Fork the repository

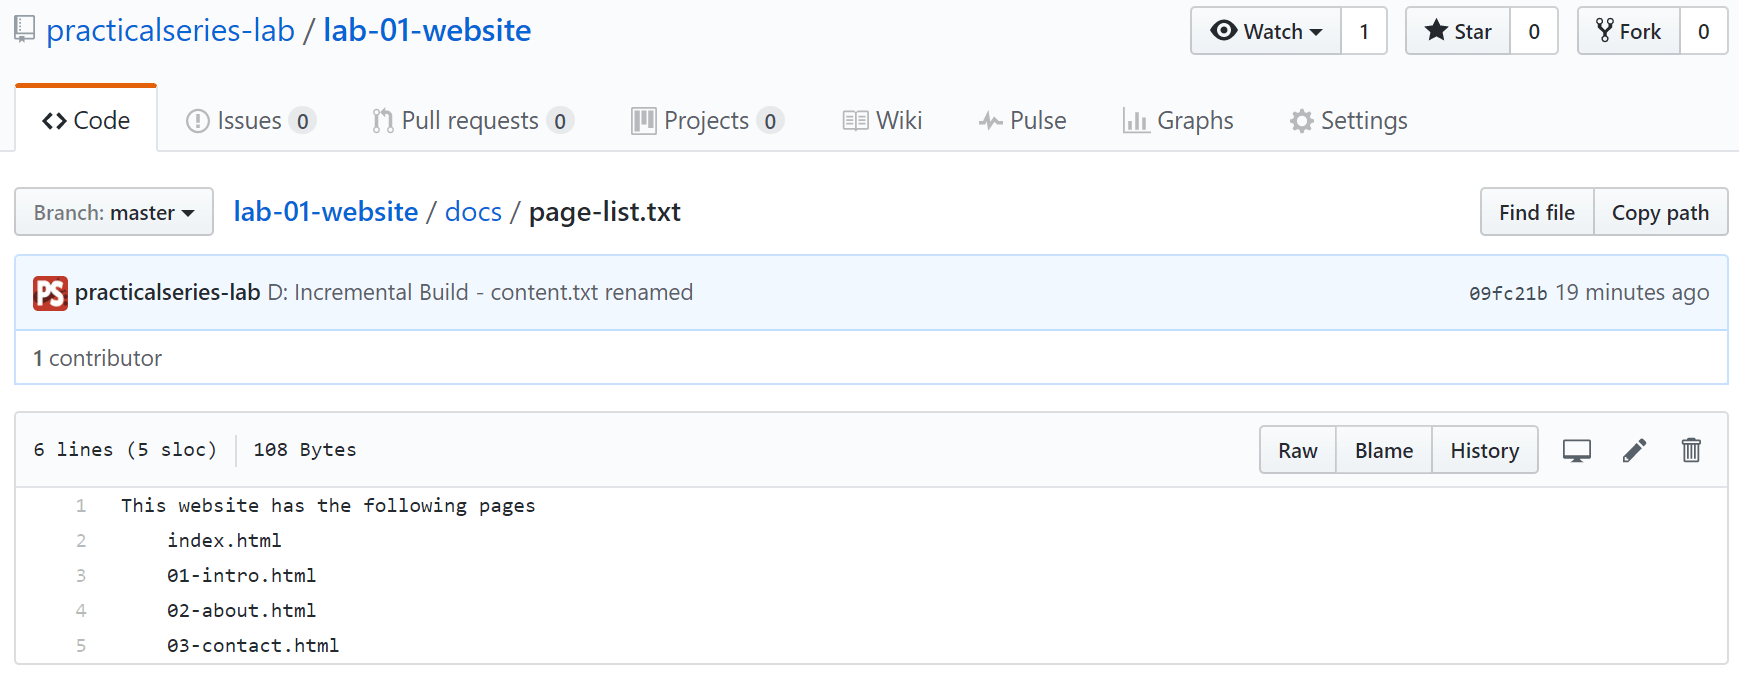pyautogui.click(x=1629, y=31)
